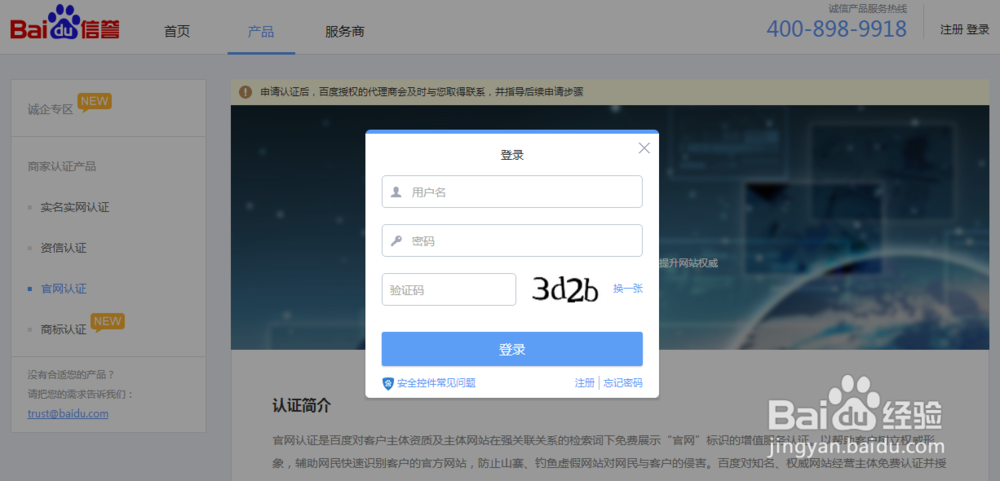
Task: Click the trust@baidu.com email link
Action: click(68, 413)
